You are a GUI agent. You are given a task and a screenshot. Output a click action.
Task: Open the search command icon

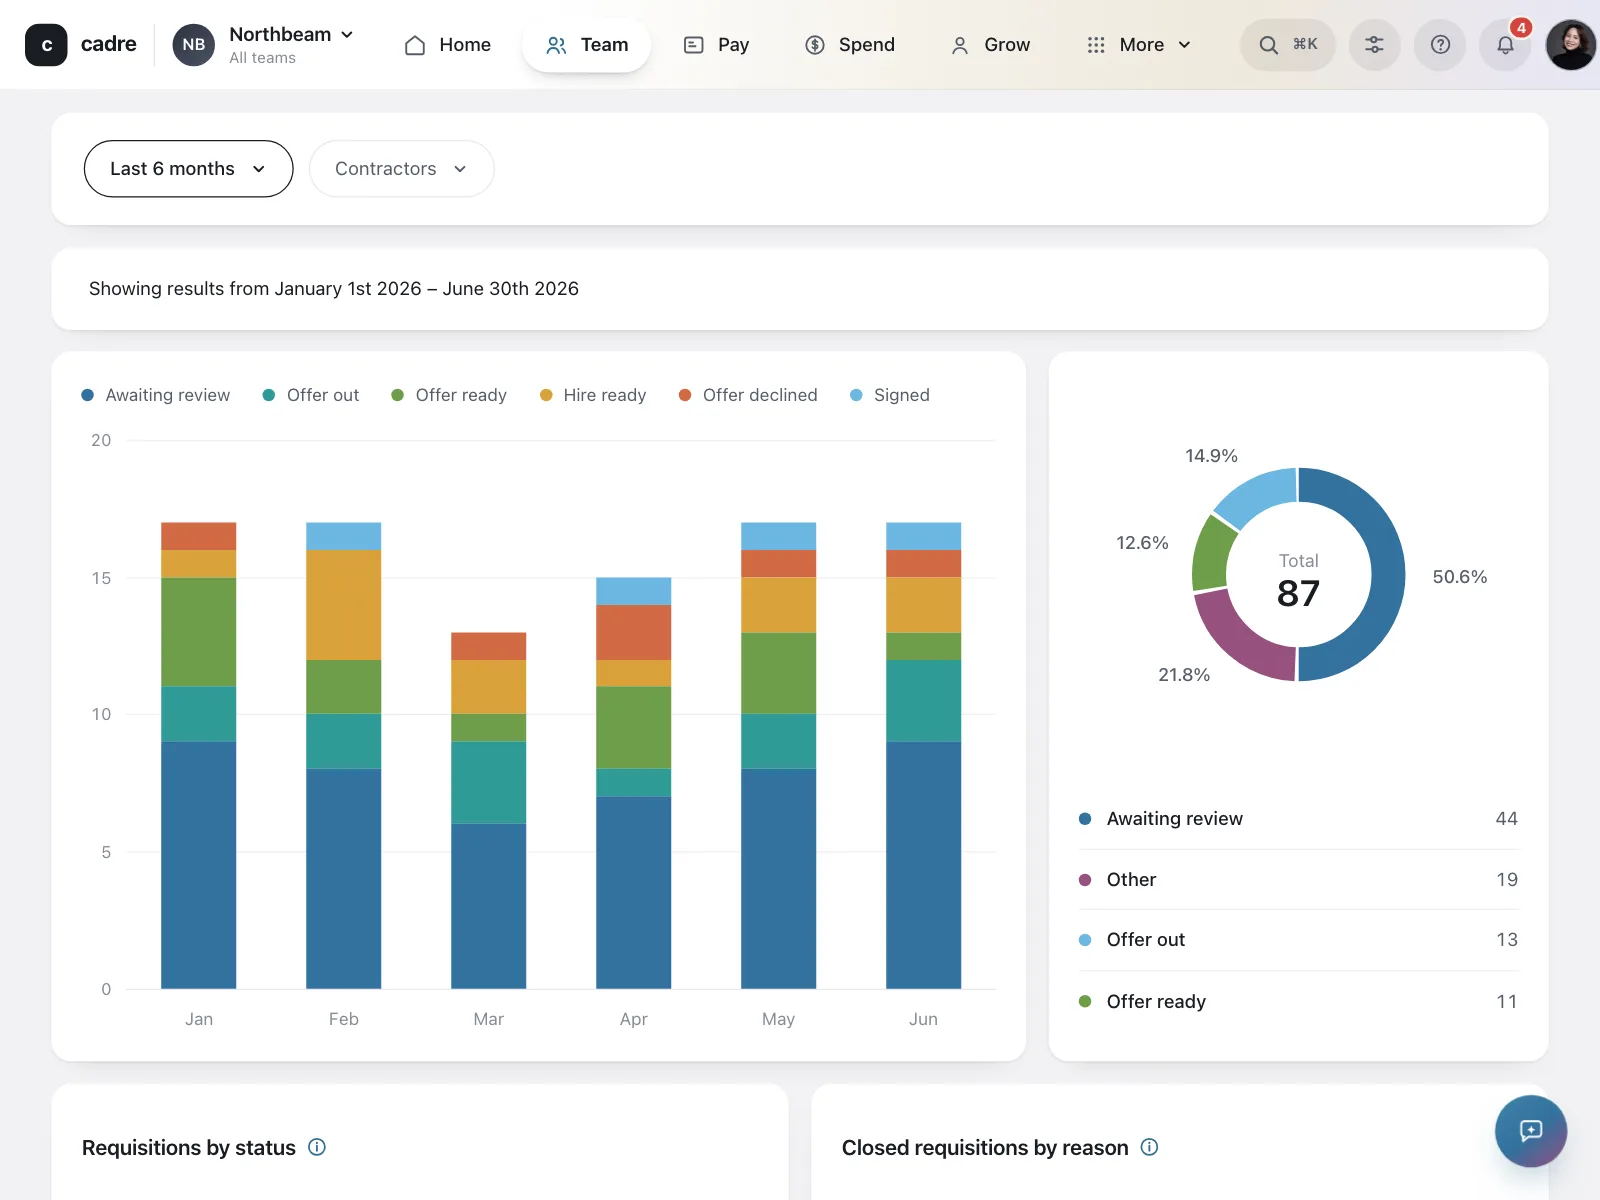pos(1287,45)
